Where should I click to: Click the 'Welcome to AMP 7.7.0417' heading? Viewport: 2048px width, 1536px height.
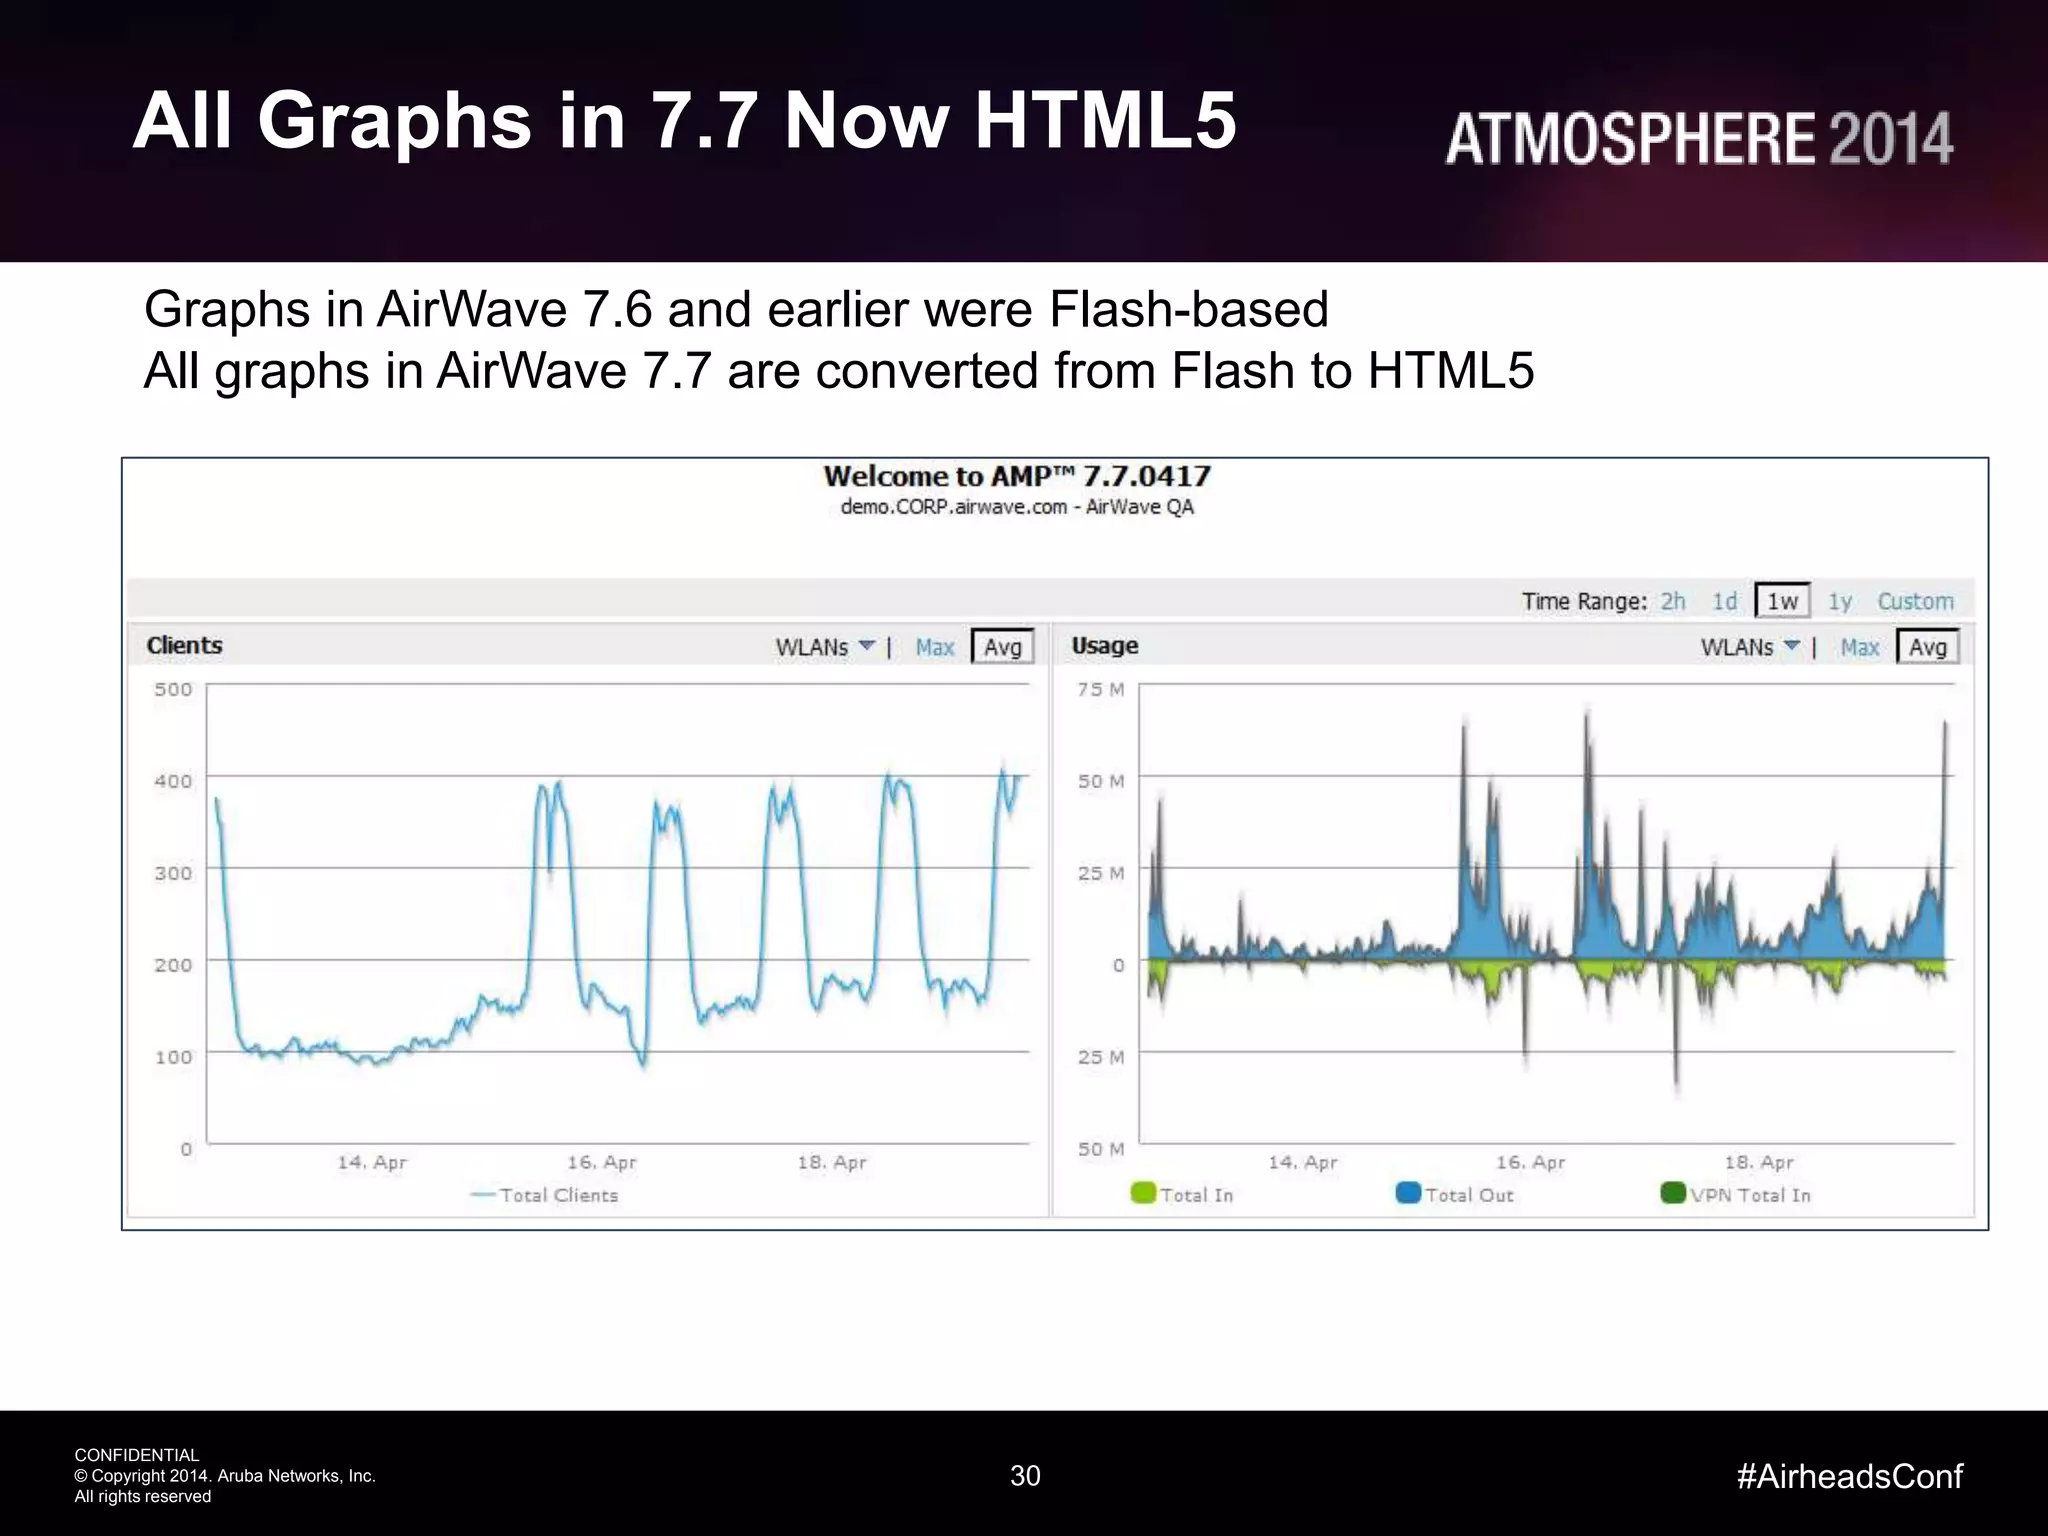coord(1017,476)
